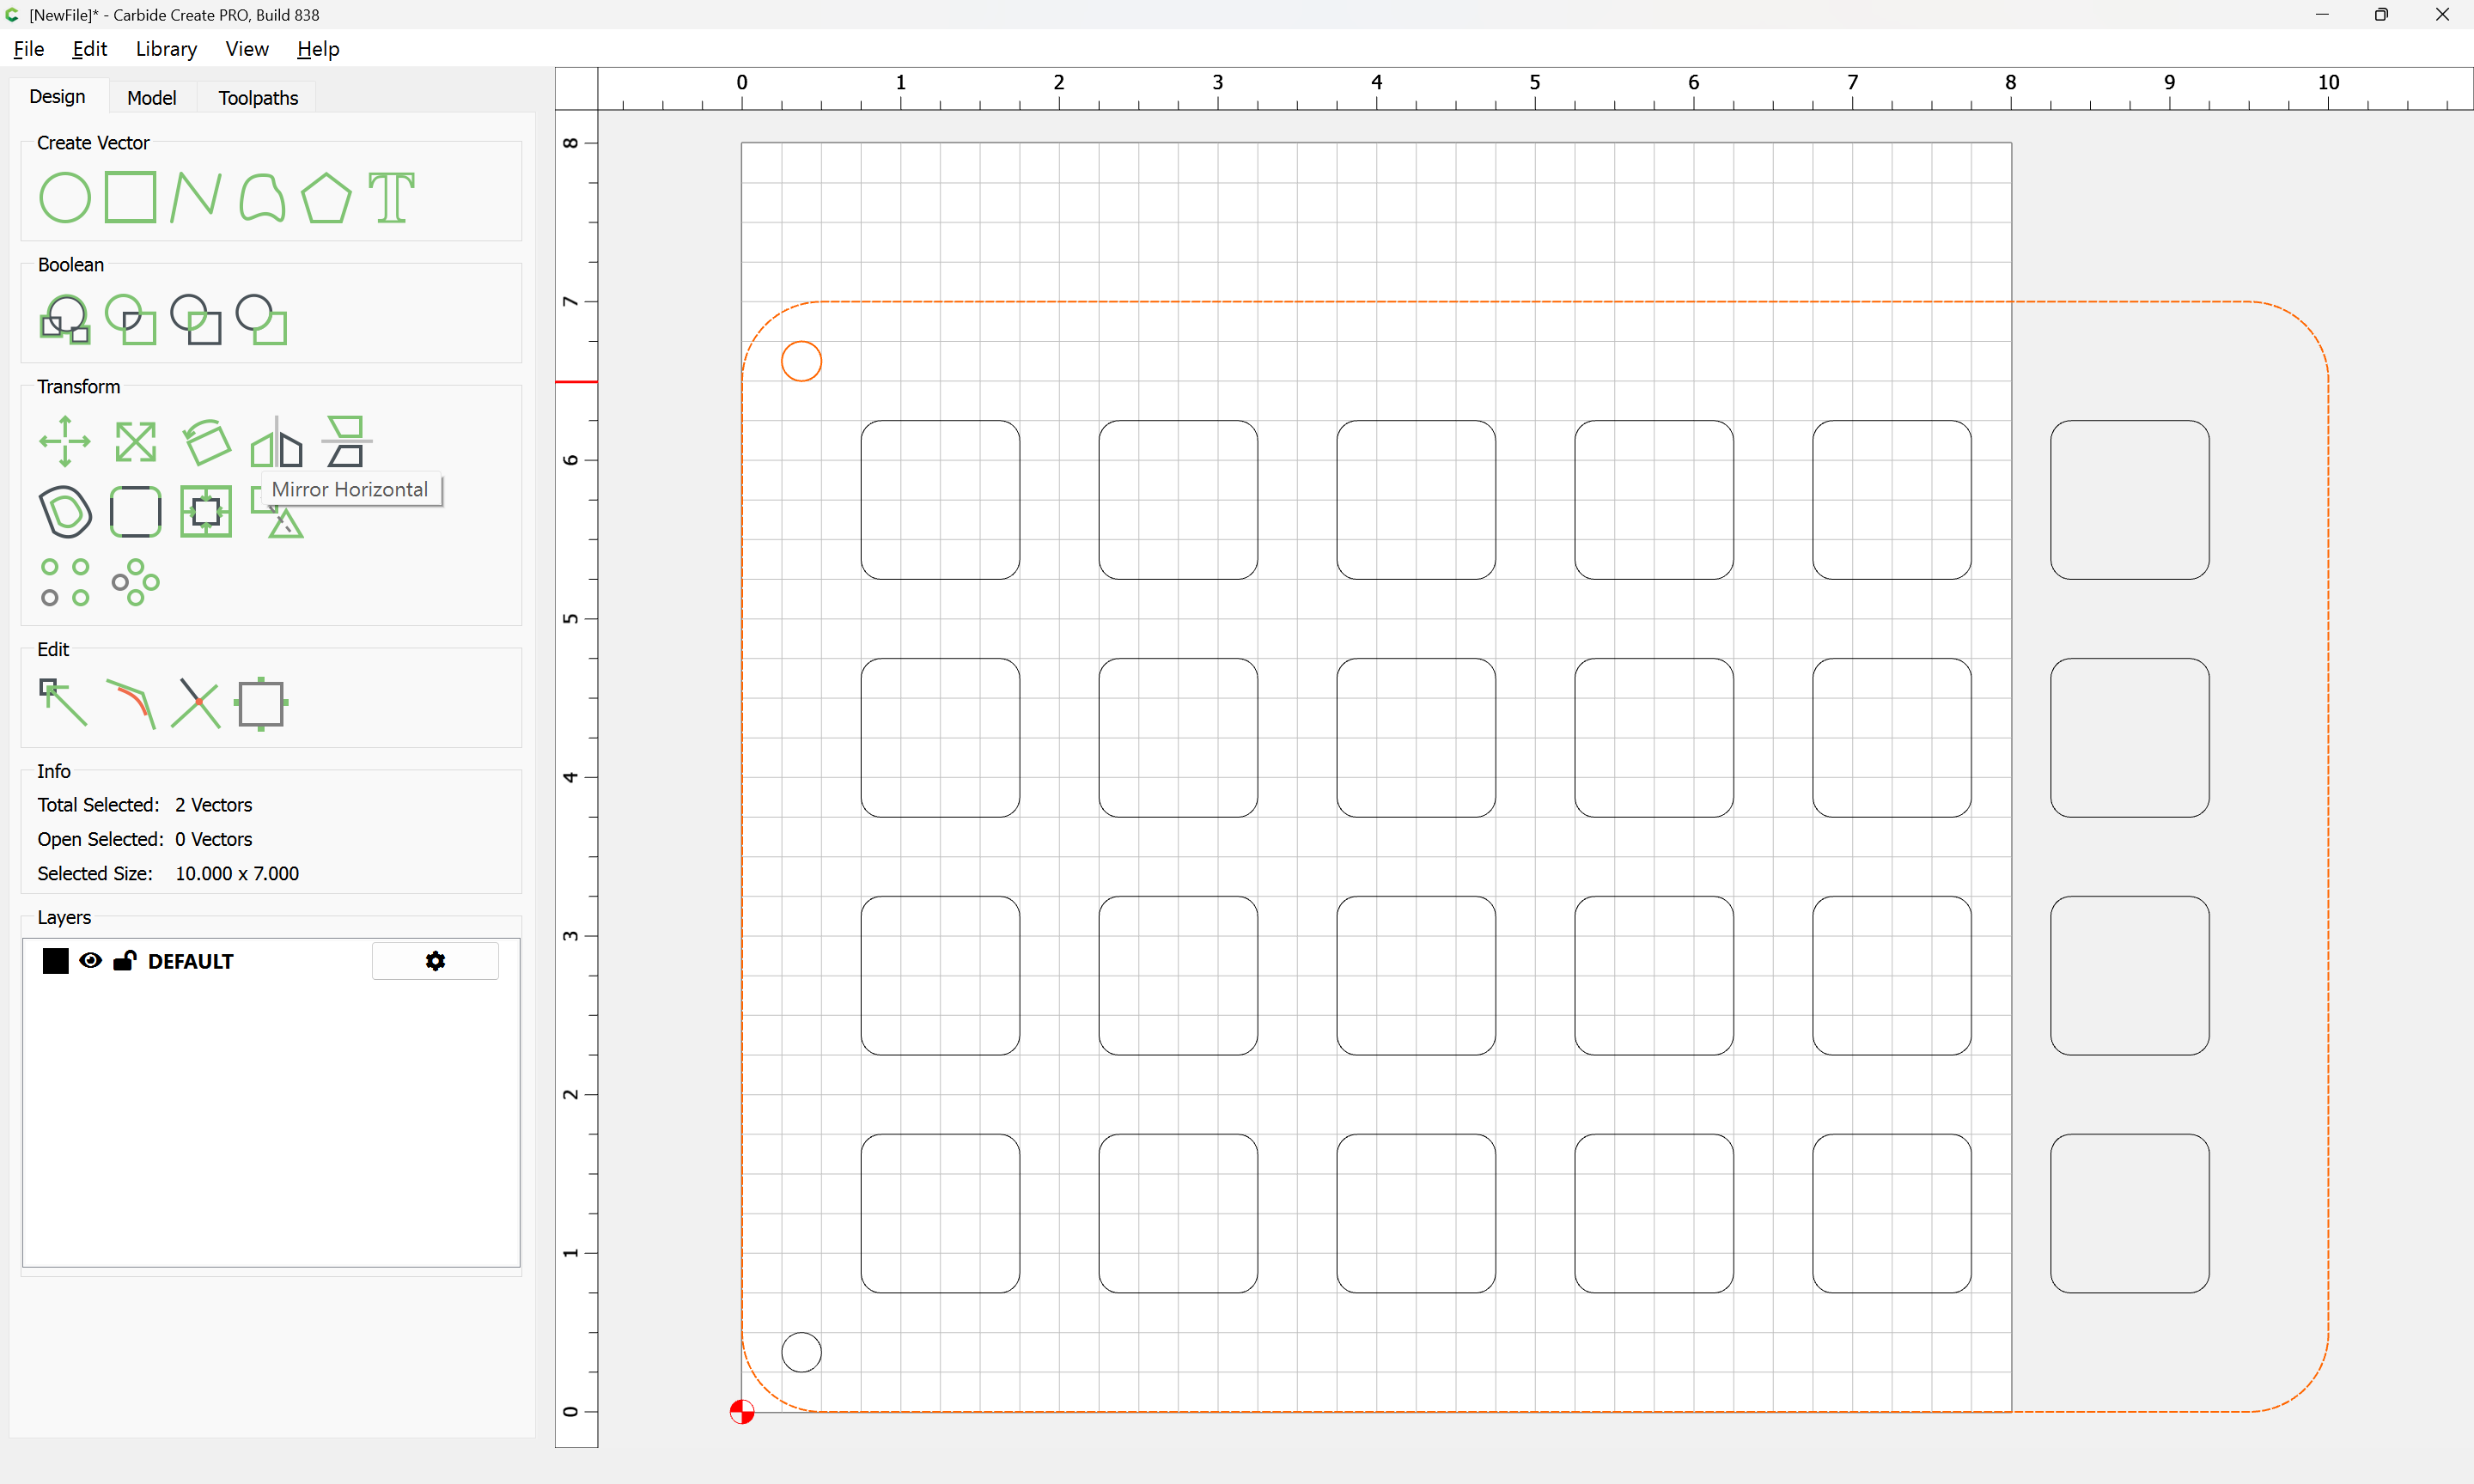Click the 'Selected Size' value 10.000 x 7.000
Screen dimensions: 2474x1484
coord(237,873)
